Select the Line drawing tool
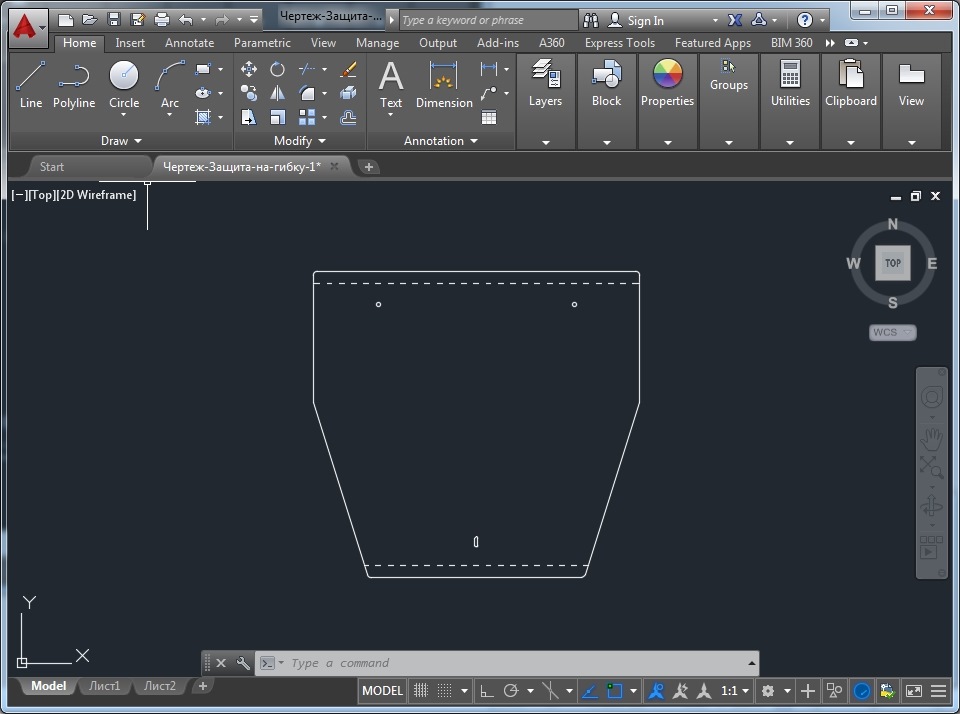Screen dimensions: 960x714 coord(31,84)
